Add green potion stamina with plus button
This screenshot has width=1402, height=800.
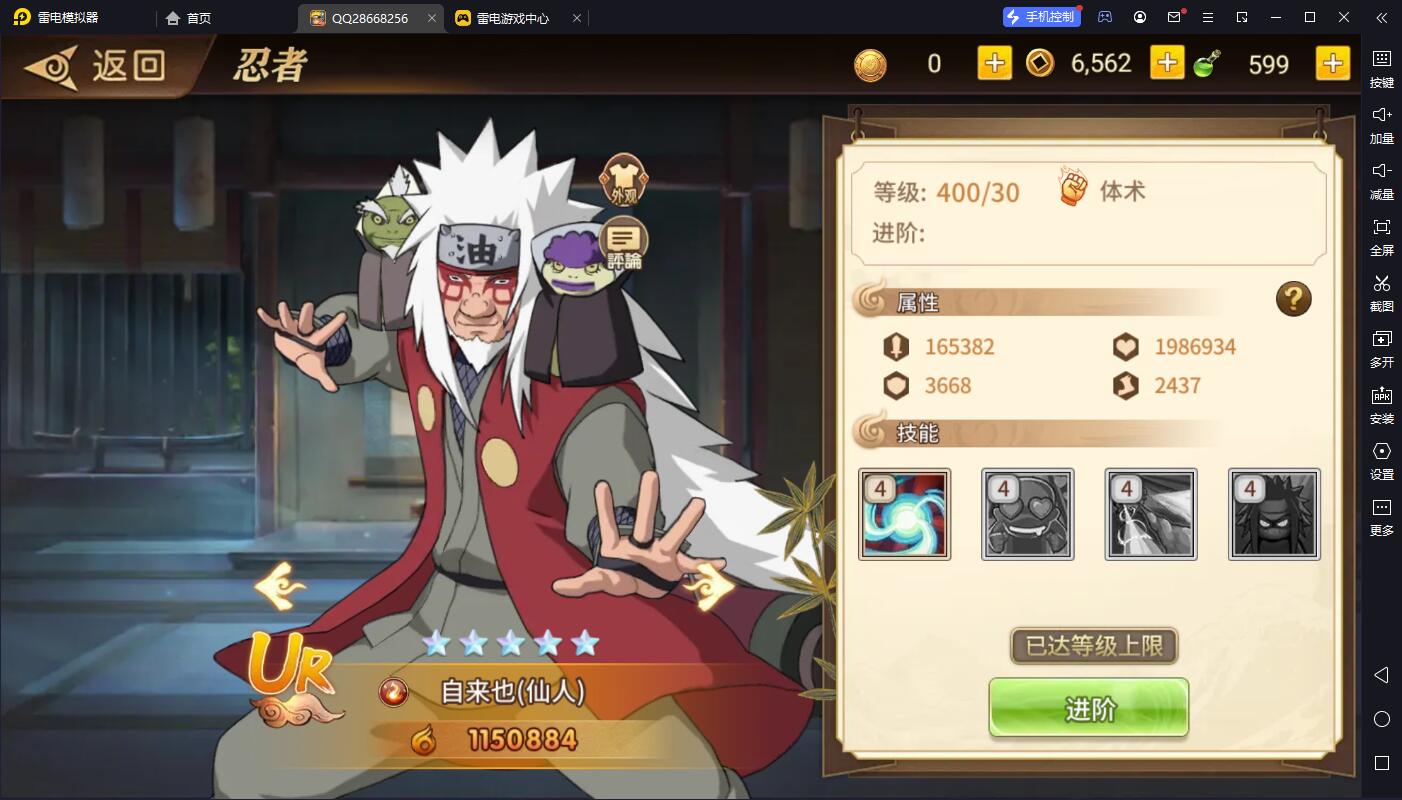click(1332, 63)
